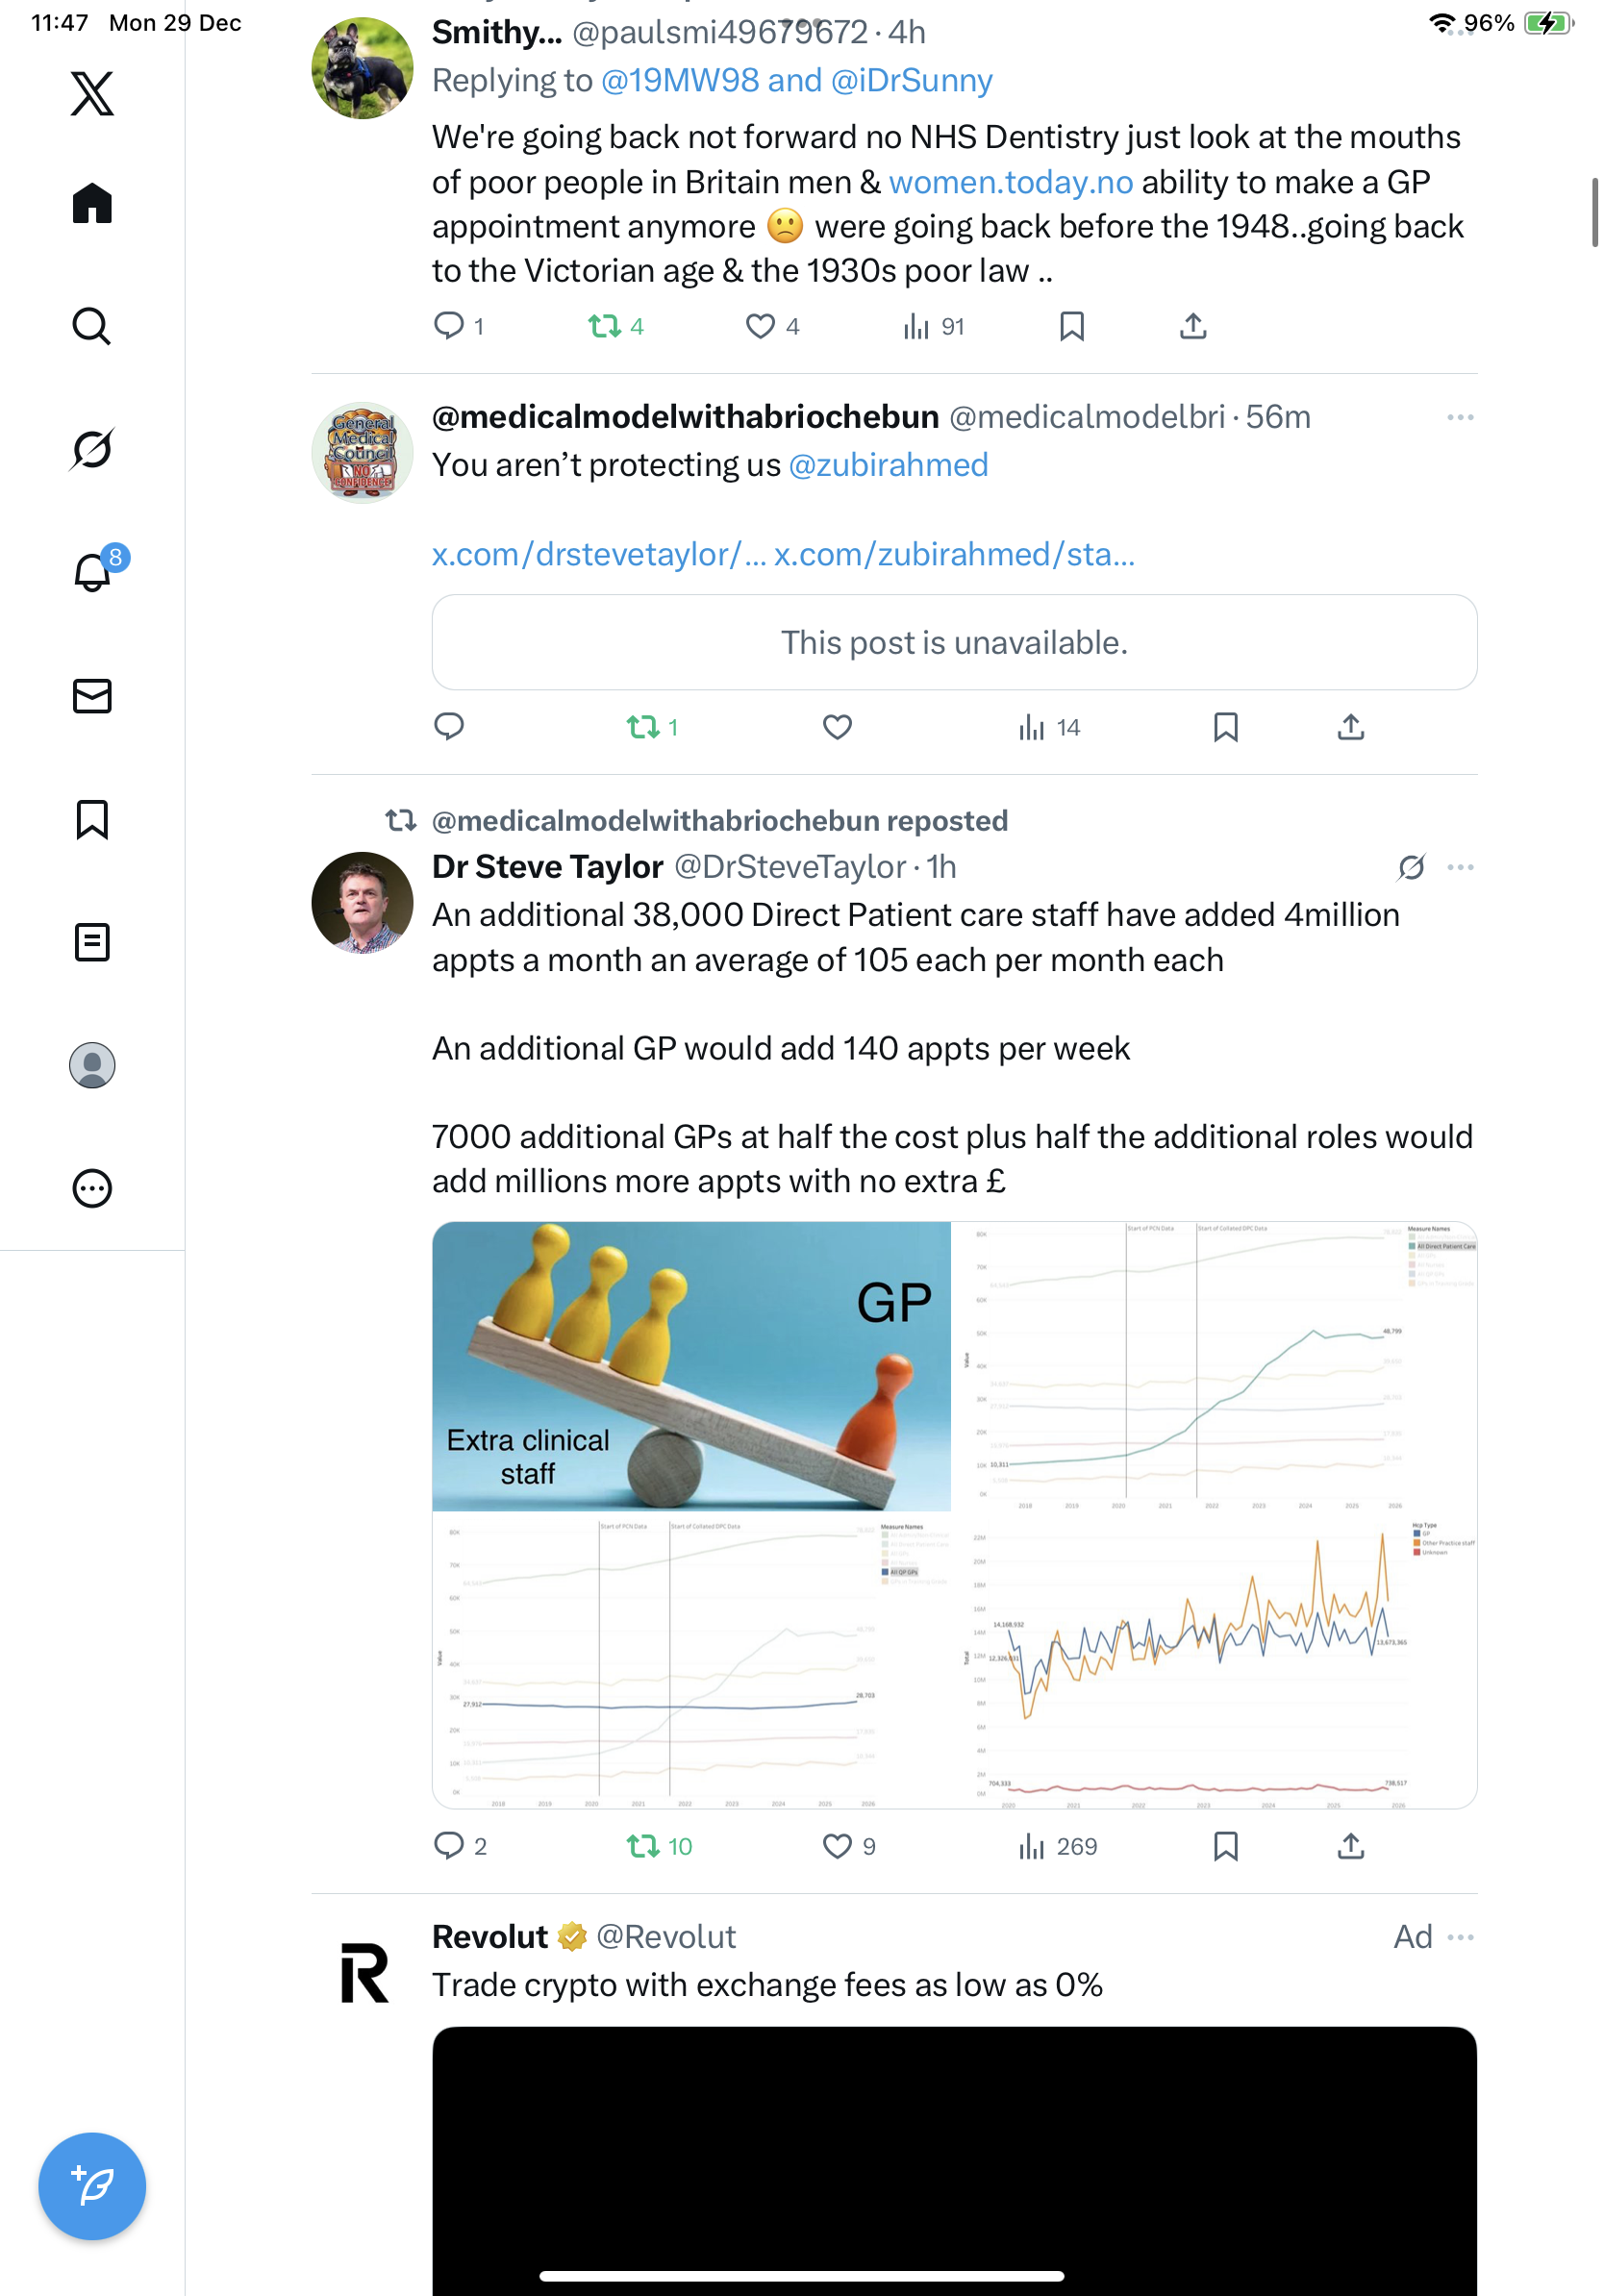The width and height of the screenshot is (1604, 2296).
Task: Open the Profile avatar in sidebar
Action: point(92,1065)
